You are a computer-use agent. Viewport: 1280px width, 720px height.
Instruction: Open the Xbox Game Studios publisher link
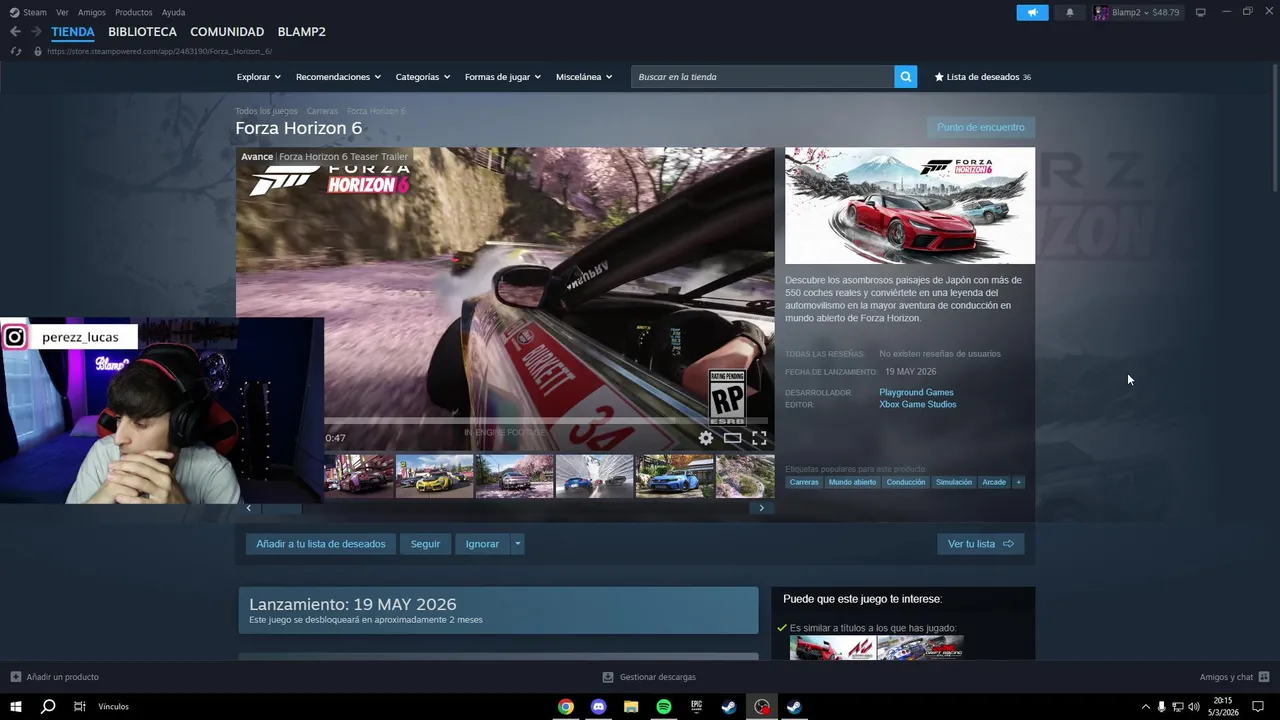(918, 404)
